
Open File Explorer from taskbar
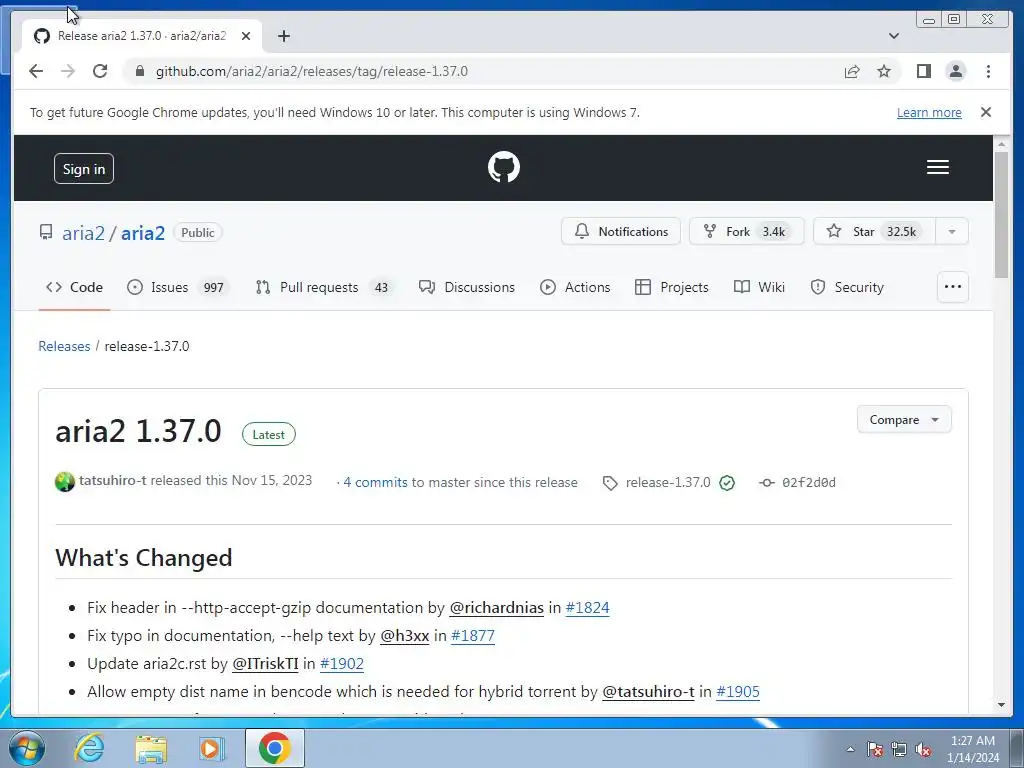151,748
